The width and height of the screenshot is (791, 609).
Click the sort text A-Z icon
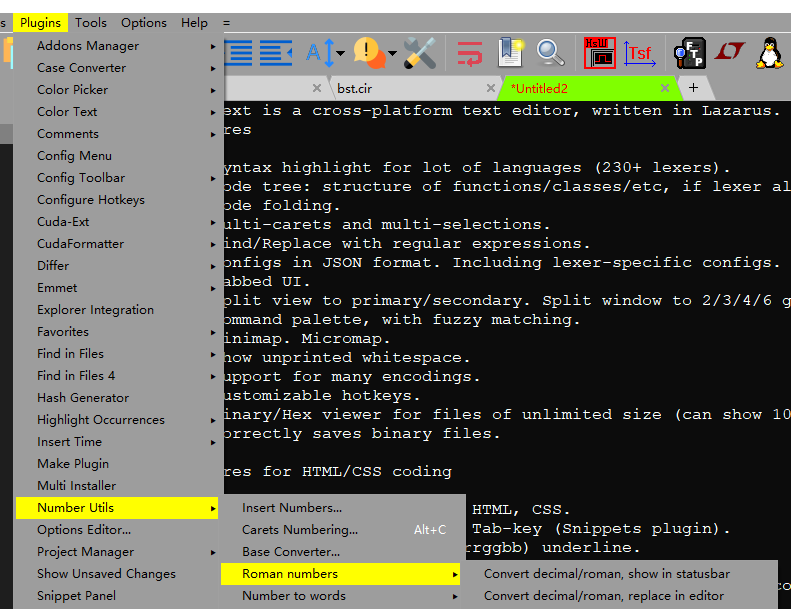click(x=320, y=52)
